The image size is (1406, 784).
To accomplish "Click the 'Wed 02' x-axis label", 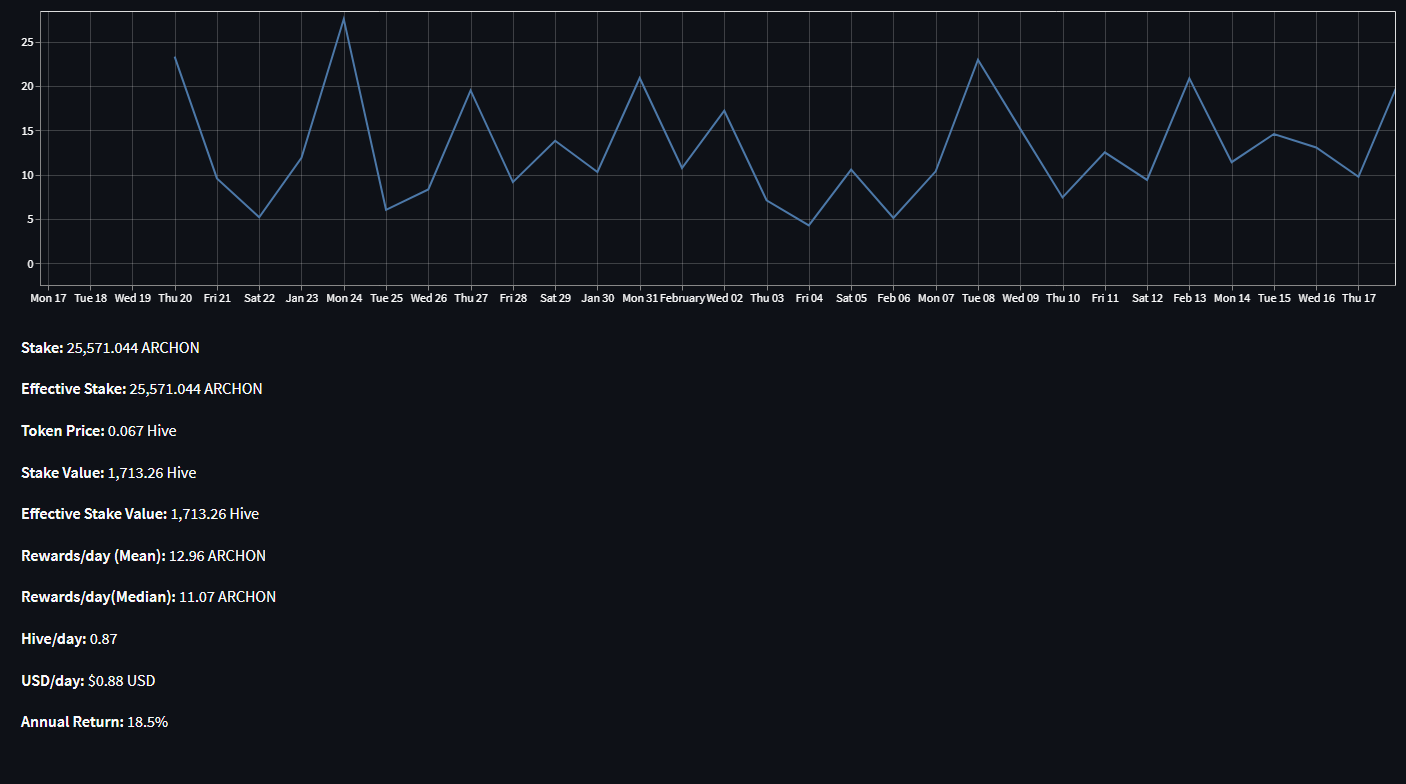I will pos(724,298).
